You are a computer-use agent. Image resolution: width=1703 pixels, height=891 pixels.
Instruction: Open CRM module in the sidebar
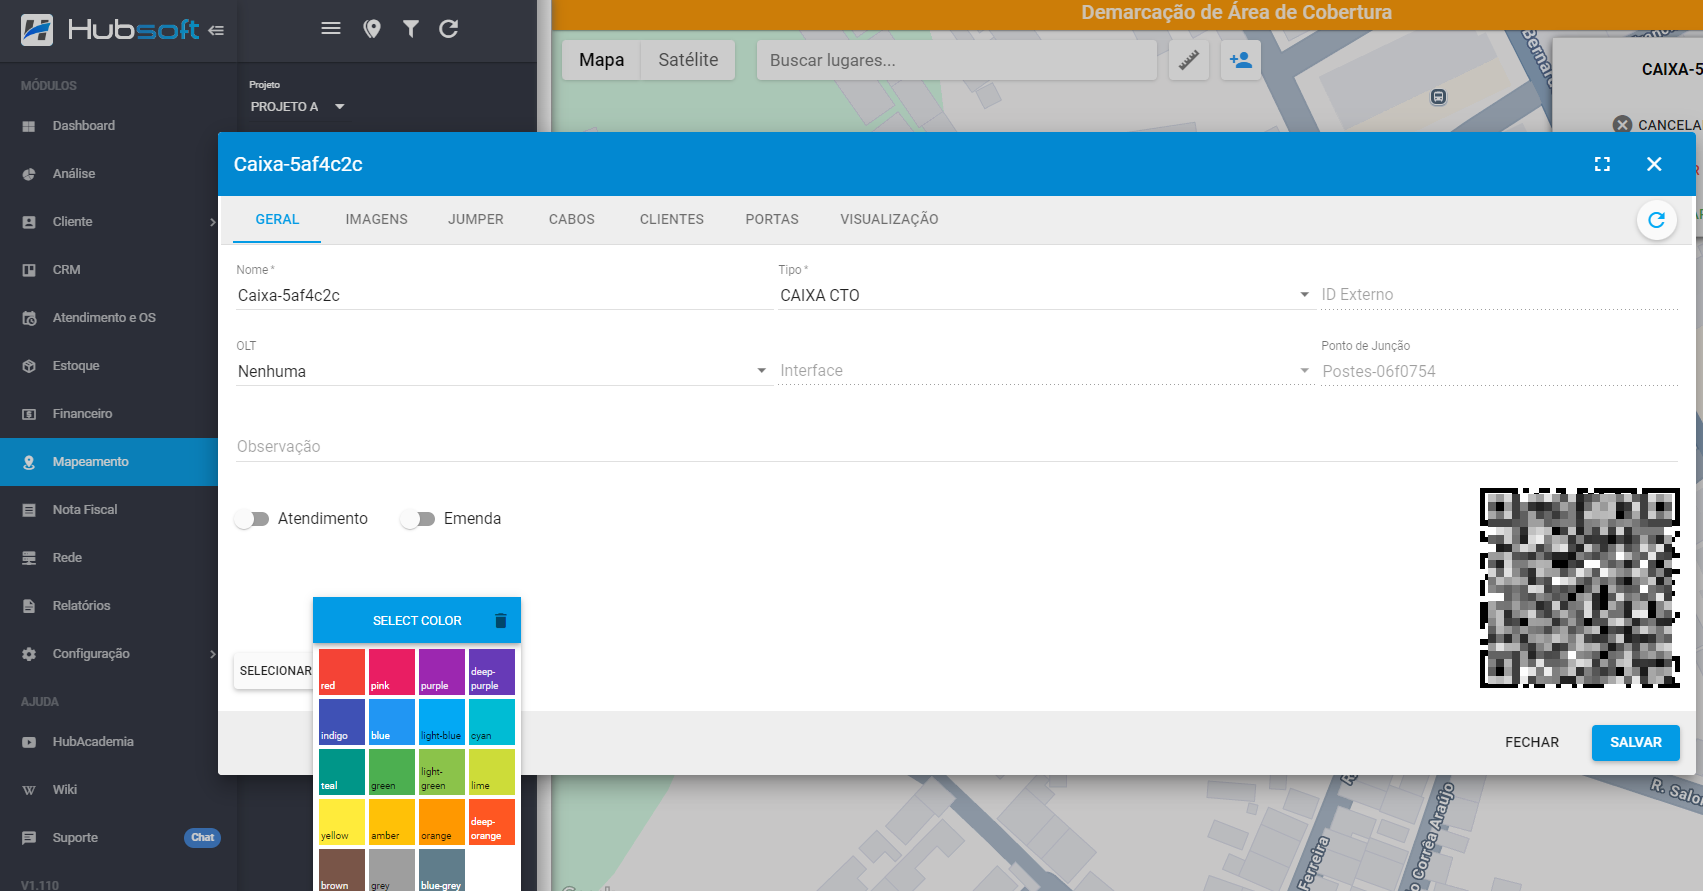coord(109,270)
